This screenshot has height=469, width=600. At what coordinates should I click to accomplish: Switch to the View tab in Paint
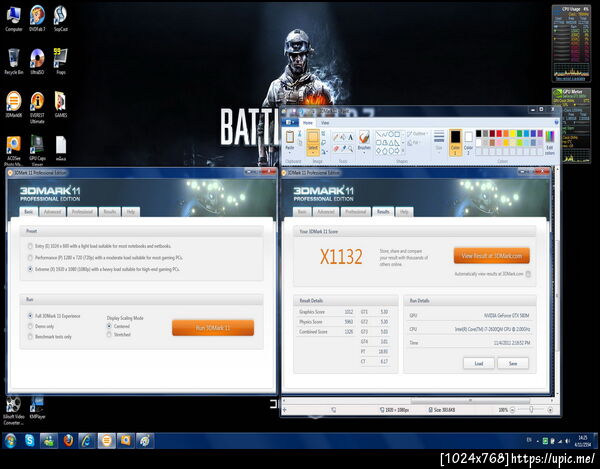[325, 123]
